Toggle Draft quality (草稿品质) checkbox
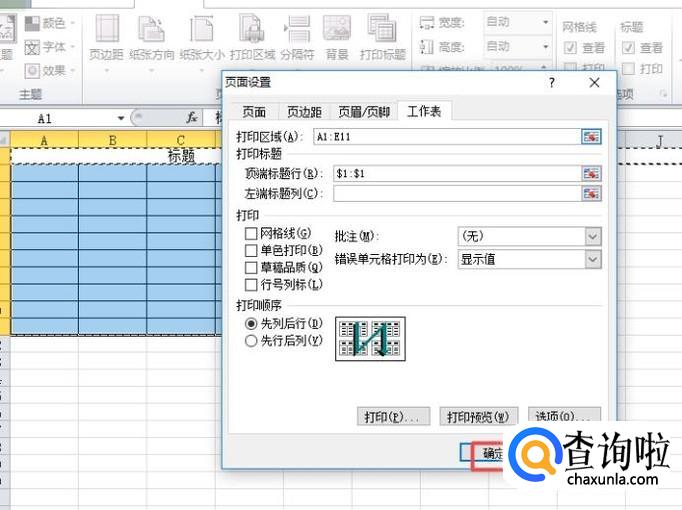This screenshot has width=682, height=510. (251, 268)
